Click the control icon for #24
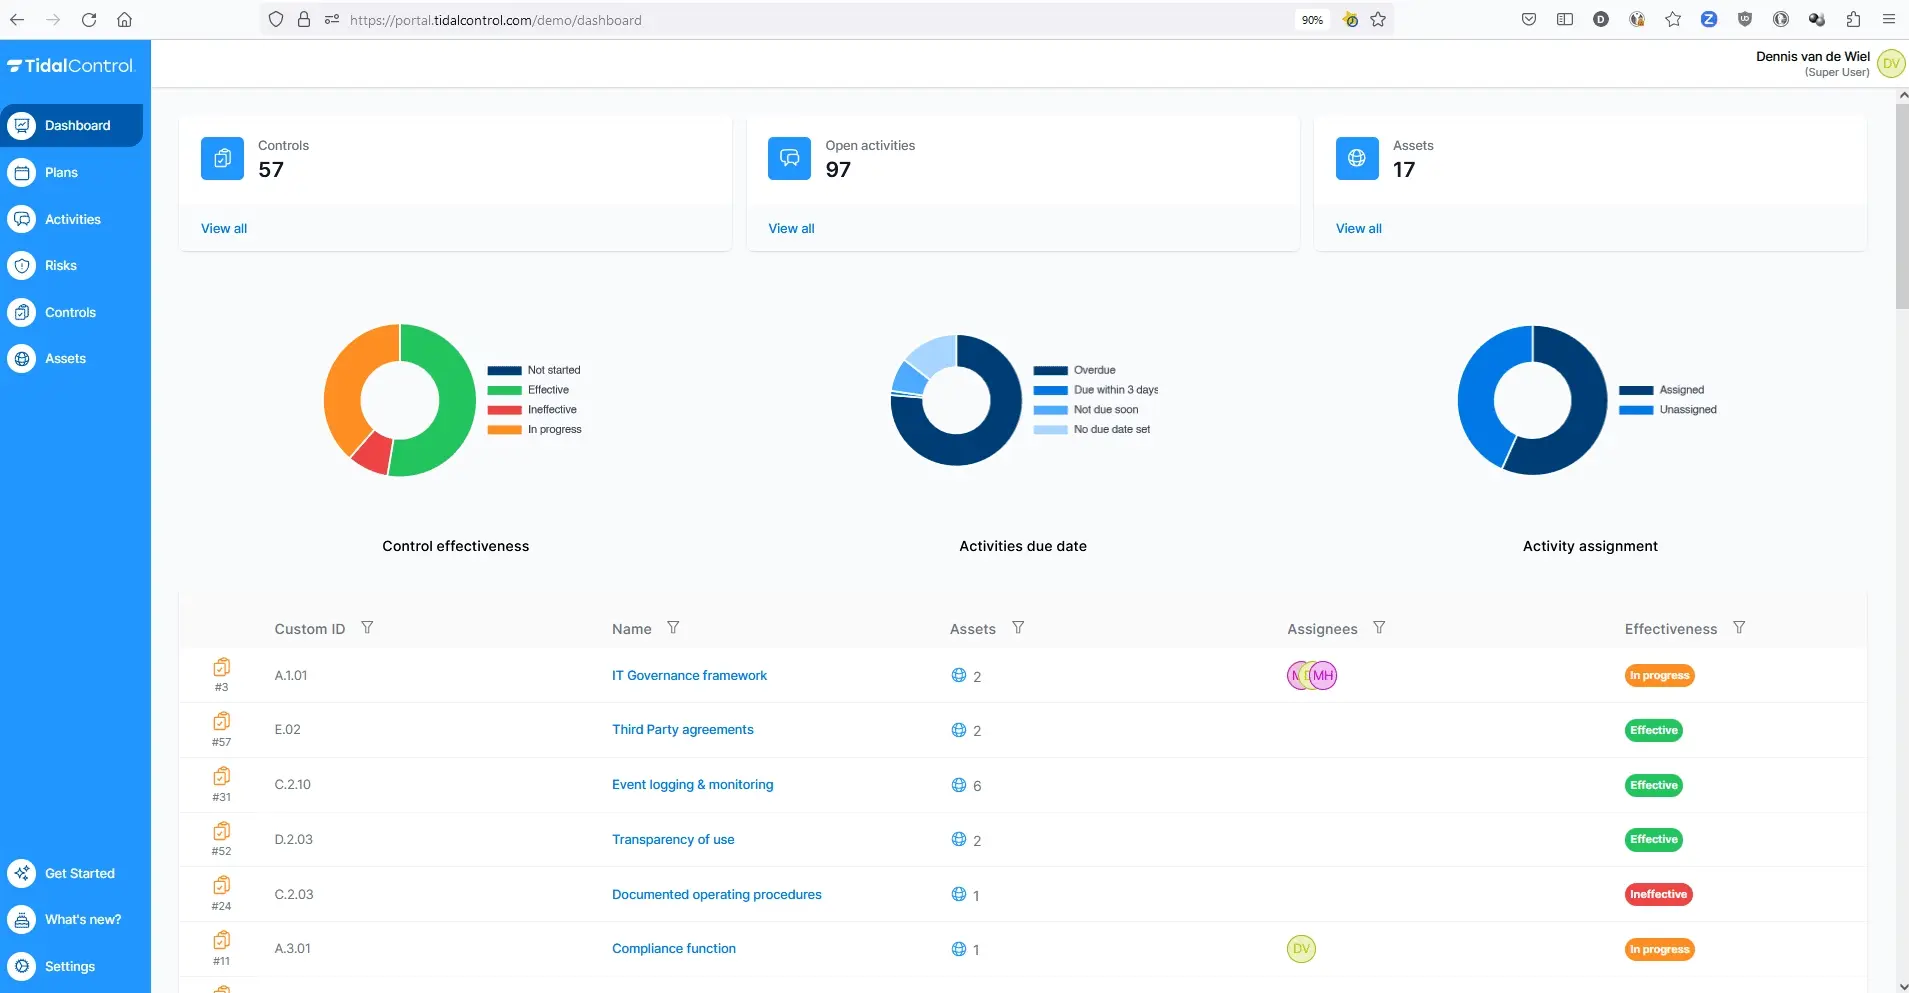 222,885
